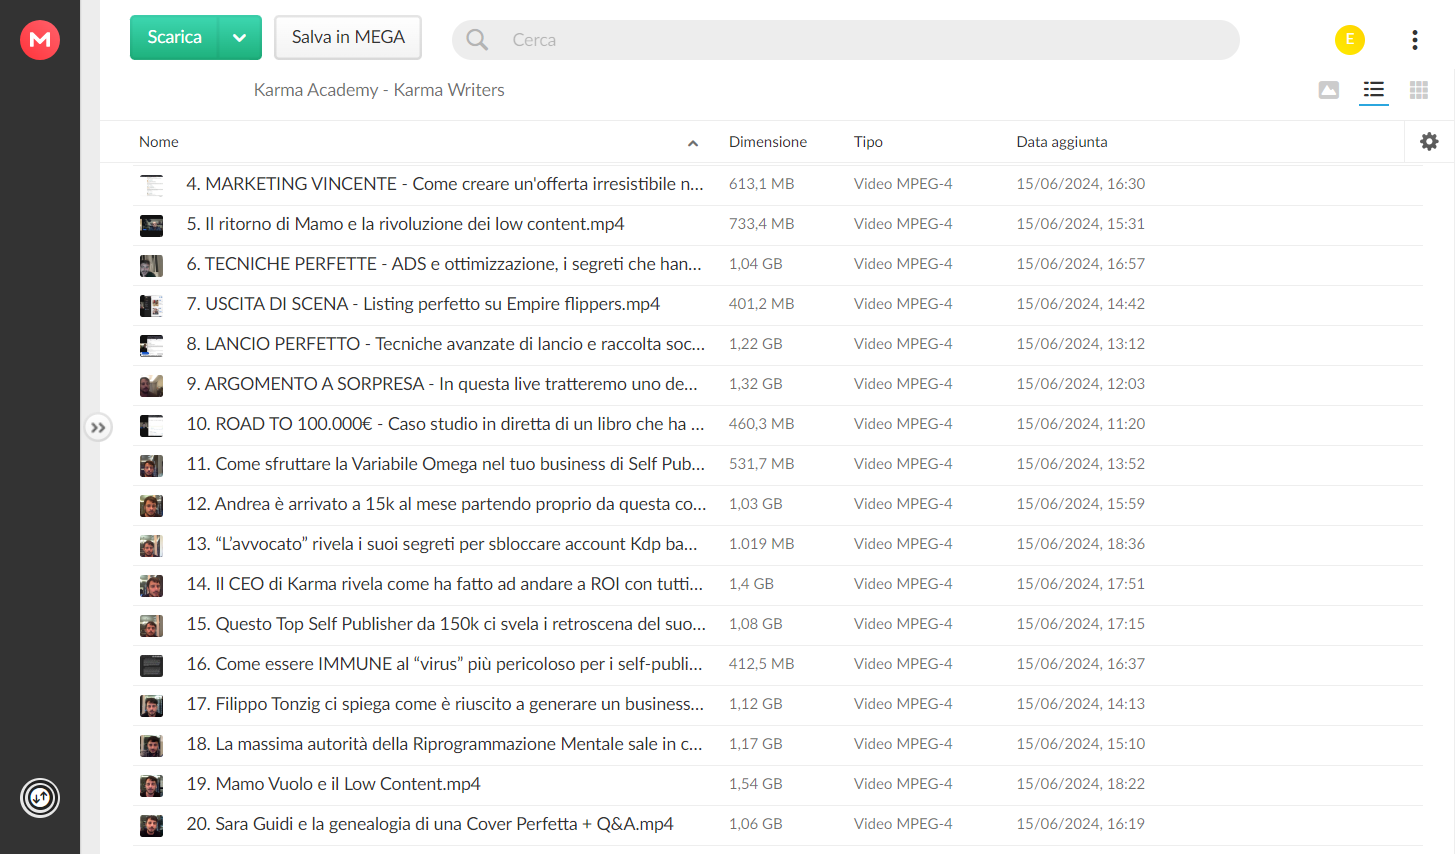Sort by Tipo column header
The width and height of the screenshot is (1455, 854).
pos(868,142)
